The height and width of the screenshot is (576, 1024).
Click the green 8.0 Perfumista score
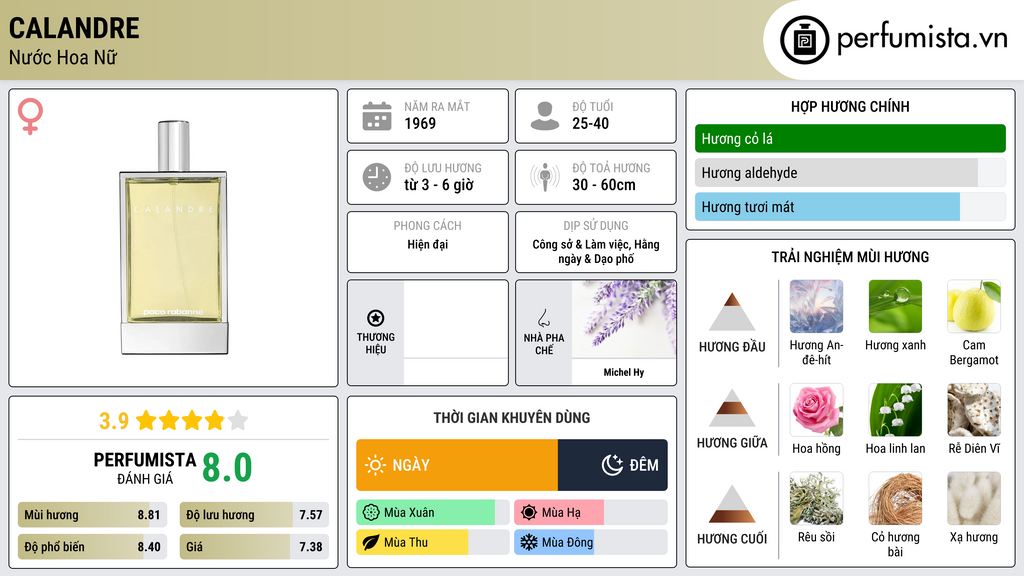(227, 468)
